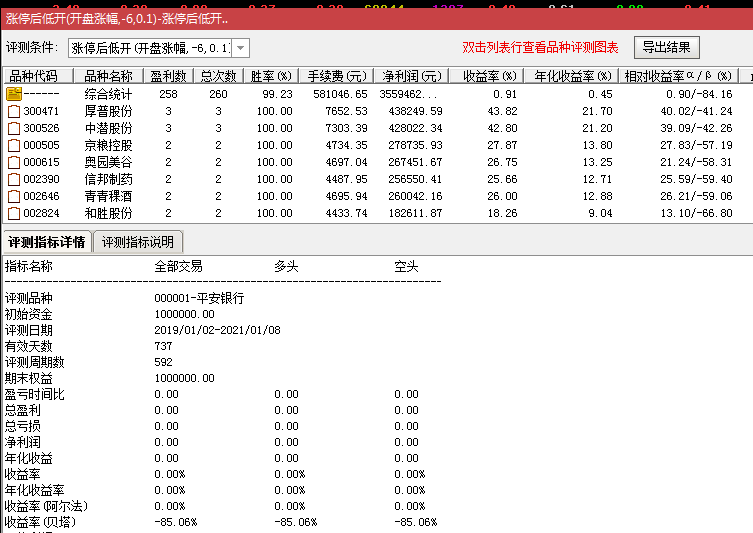Select the 厚普股份 row name
Viewport: 753px width, 533px height.
(x=108, y=111)
